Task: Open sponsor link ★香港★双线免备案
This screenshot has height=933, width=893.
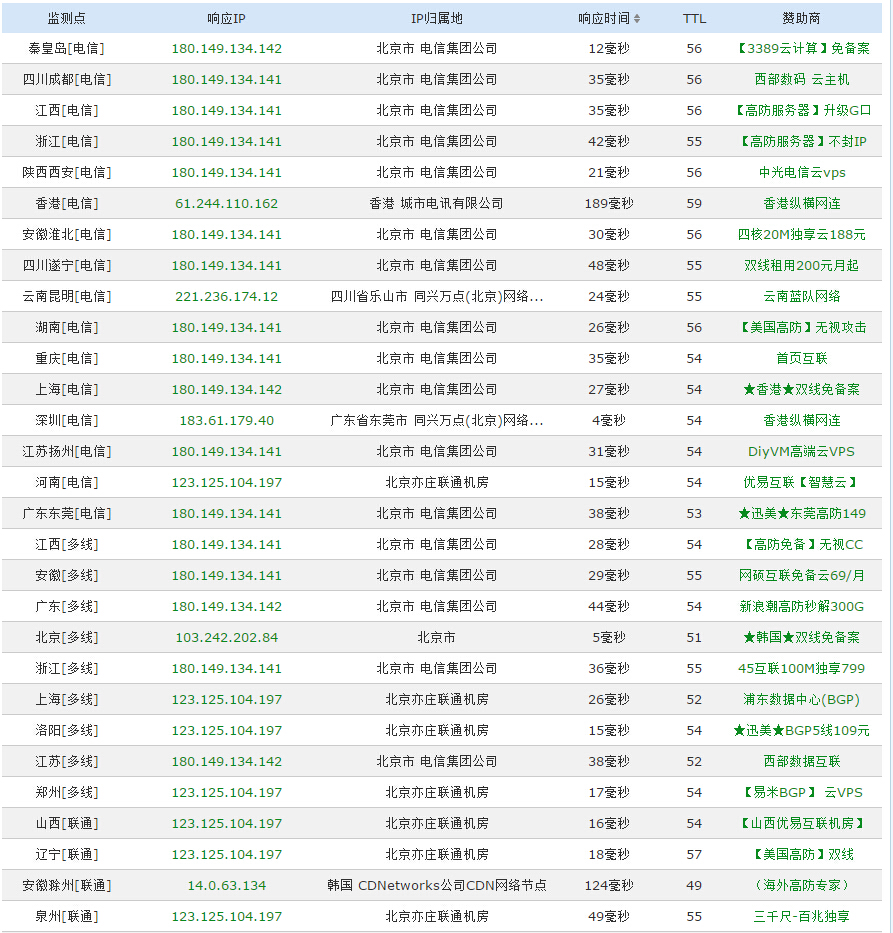Action: tap(801, 389)
